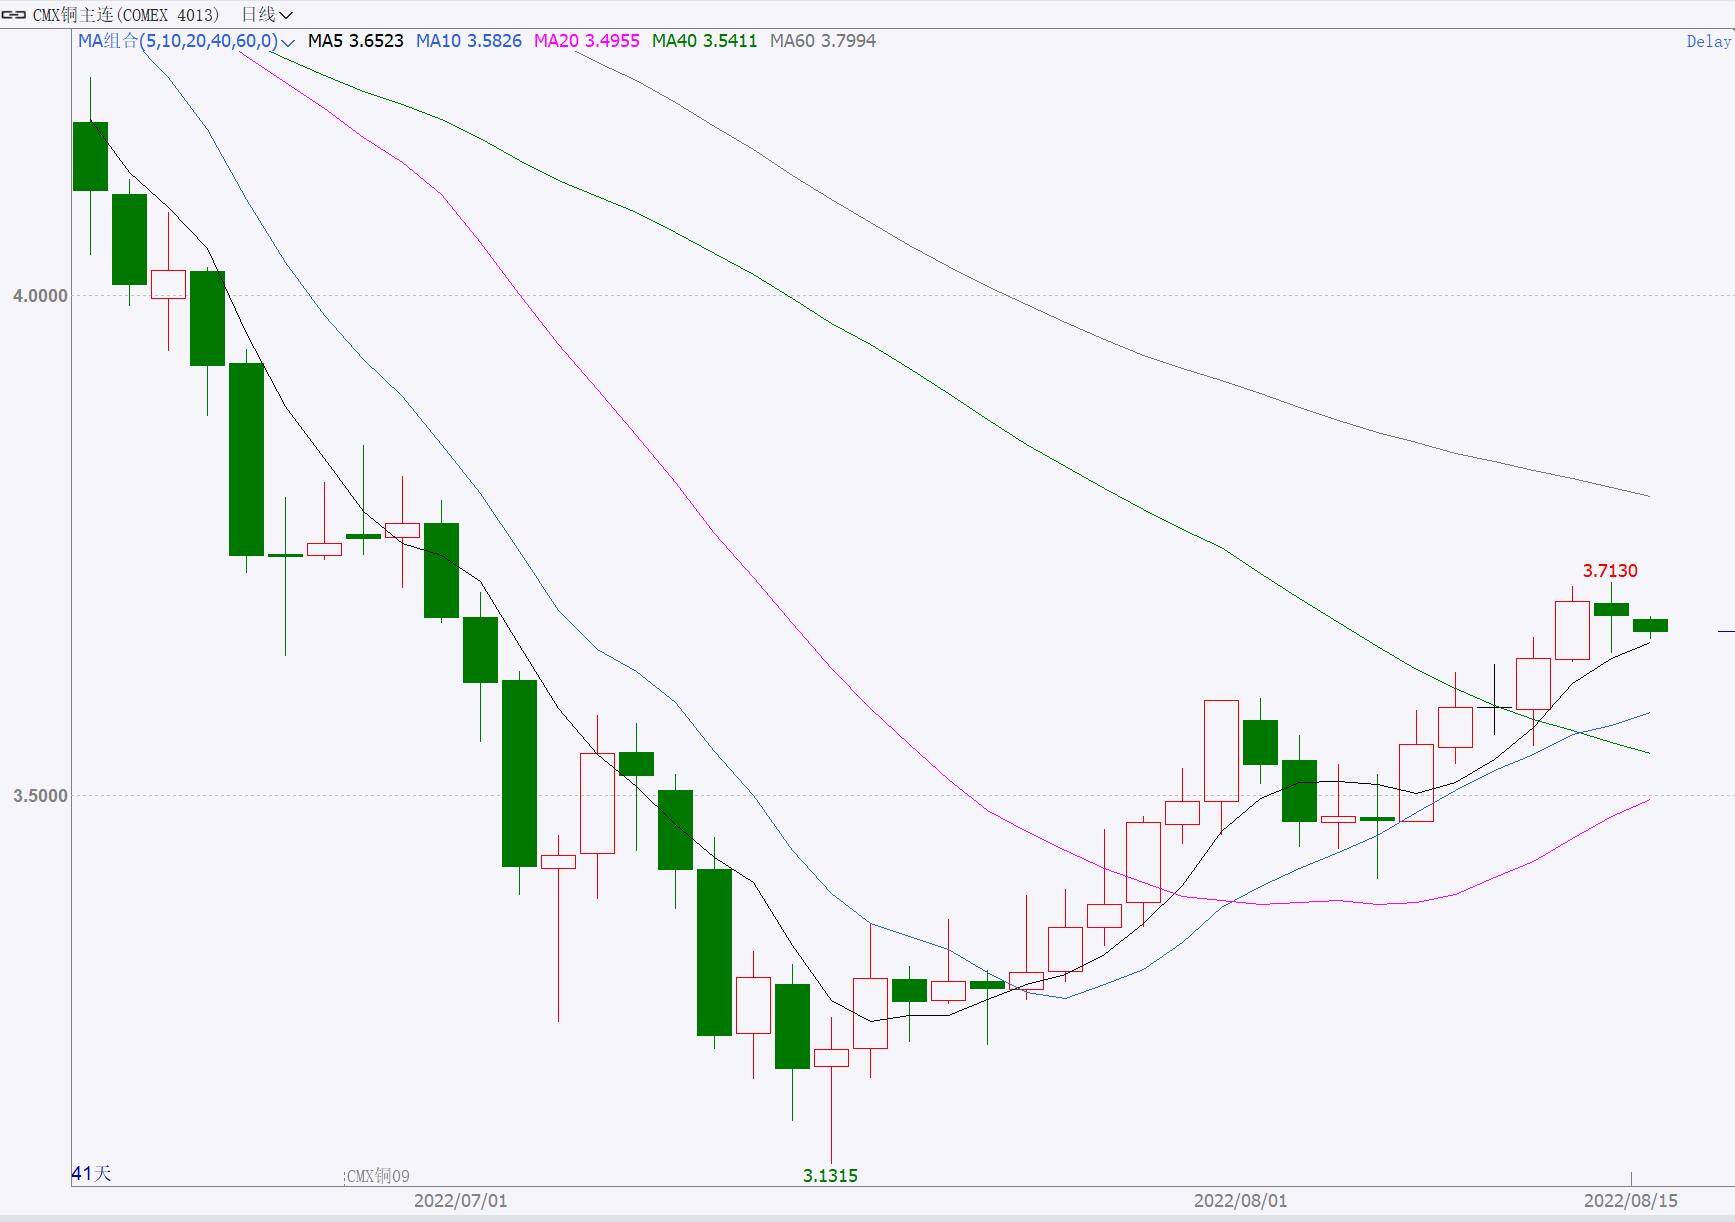Click the 3.1315 low price marker

830,1176
